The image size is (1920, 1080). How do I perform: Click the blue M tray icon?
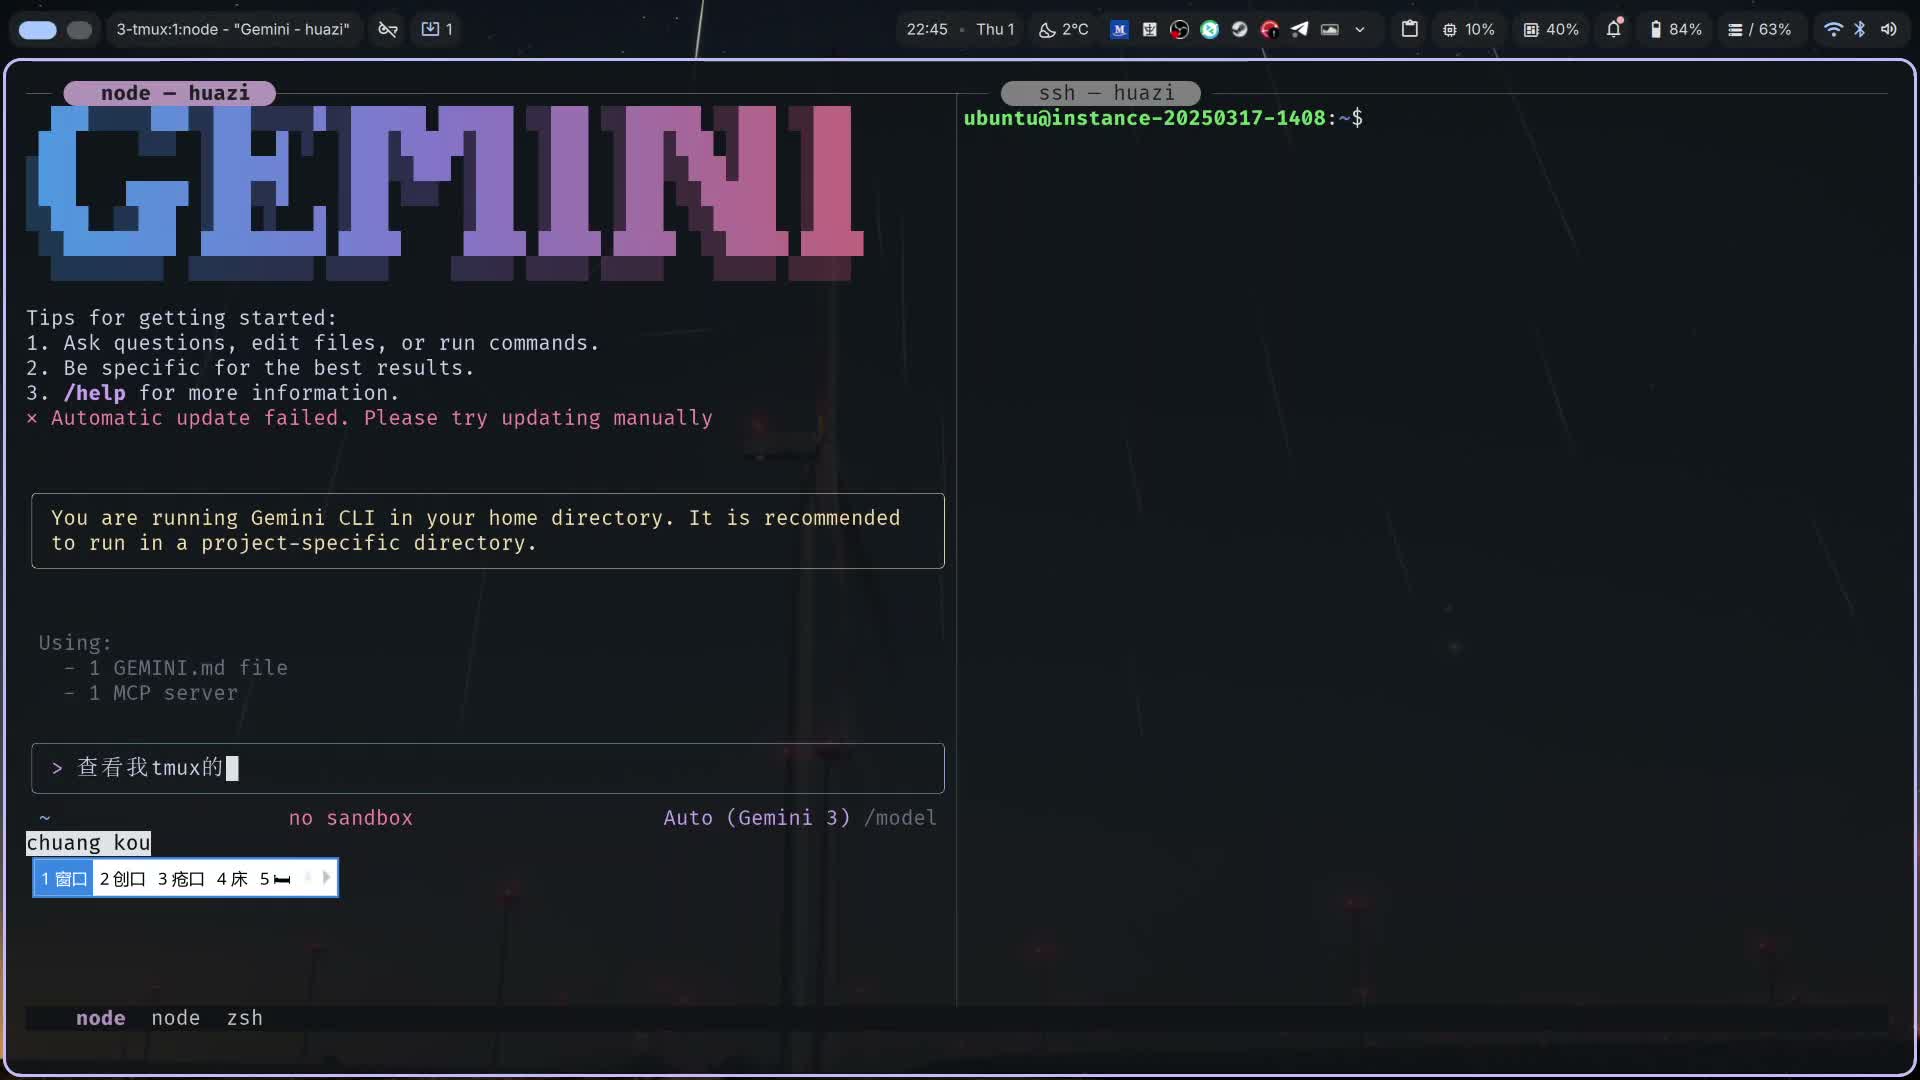click(1120, 30)
